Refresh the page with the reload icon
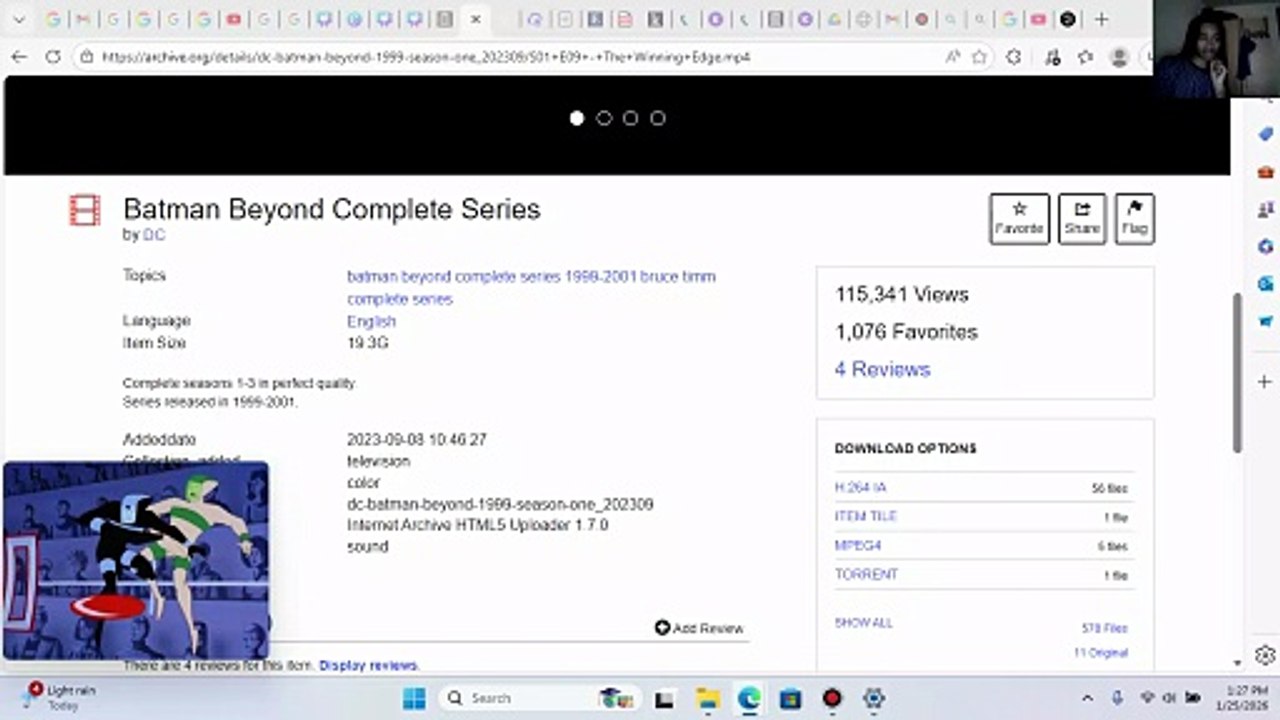1280x720 pixels. tap(53, 57)
